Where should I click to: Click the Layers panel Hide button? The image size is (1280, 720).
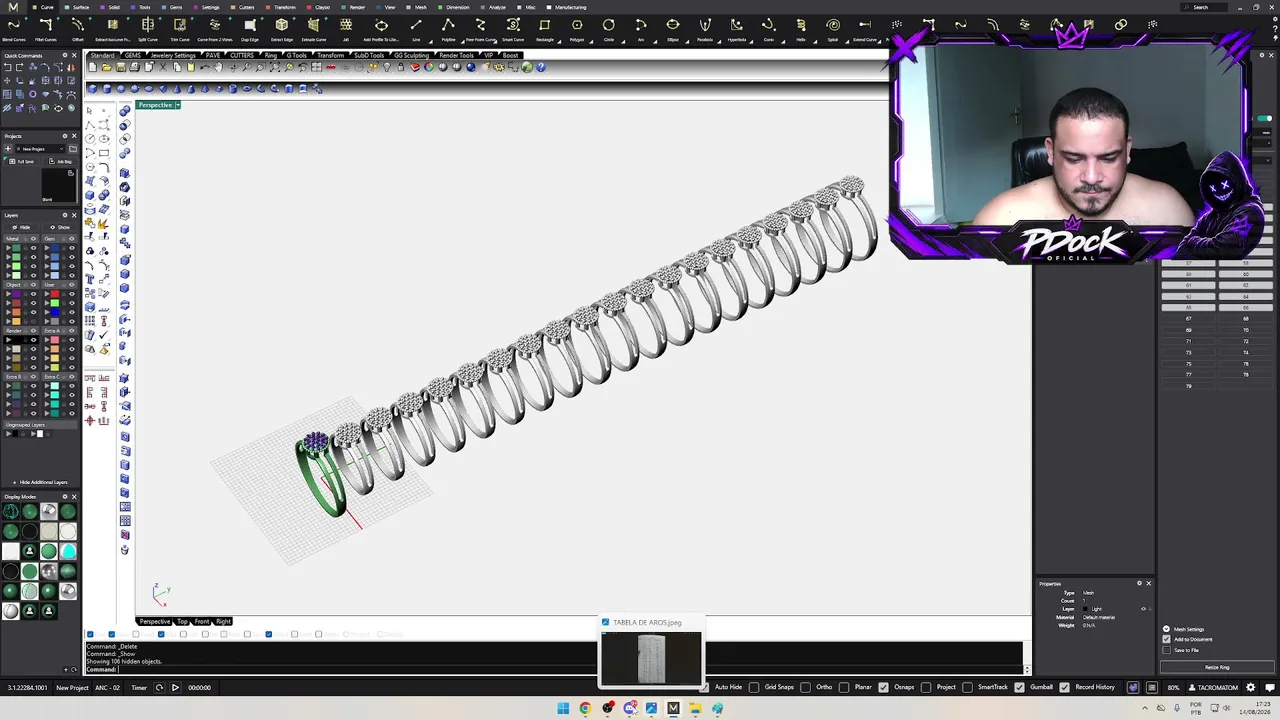pos(22,227)
